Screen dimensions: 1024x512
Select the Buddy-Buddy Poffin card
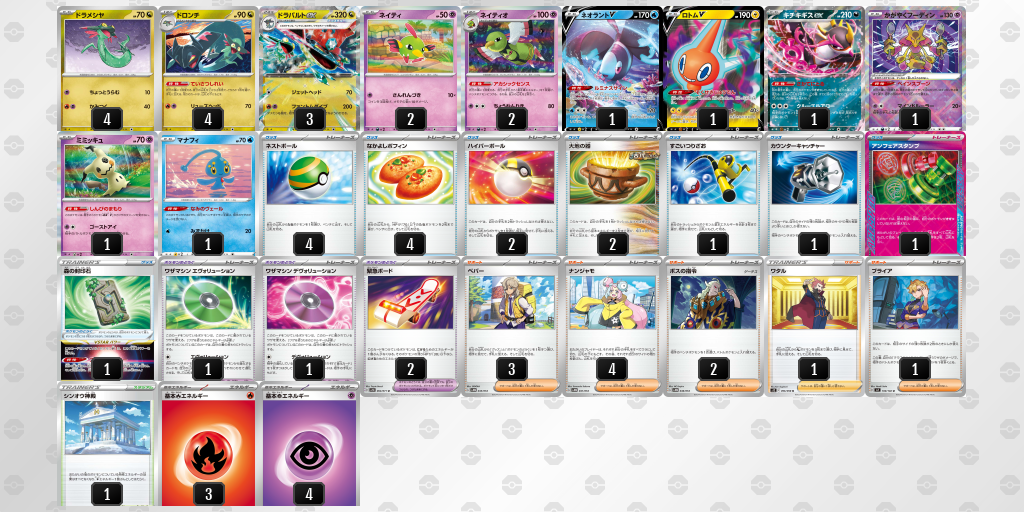410,194
